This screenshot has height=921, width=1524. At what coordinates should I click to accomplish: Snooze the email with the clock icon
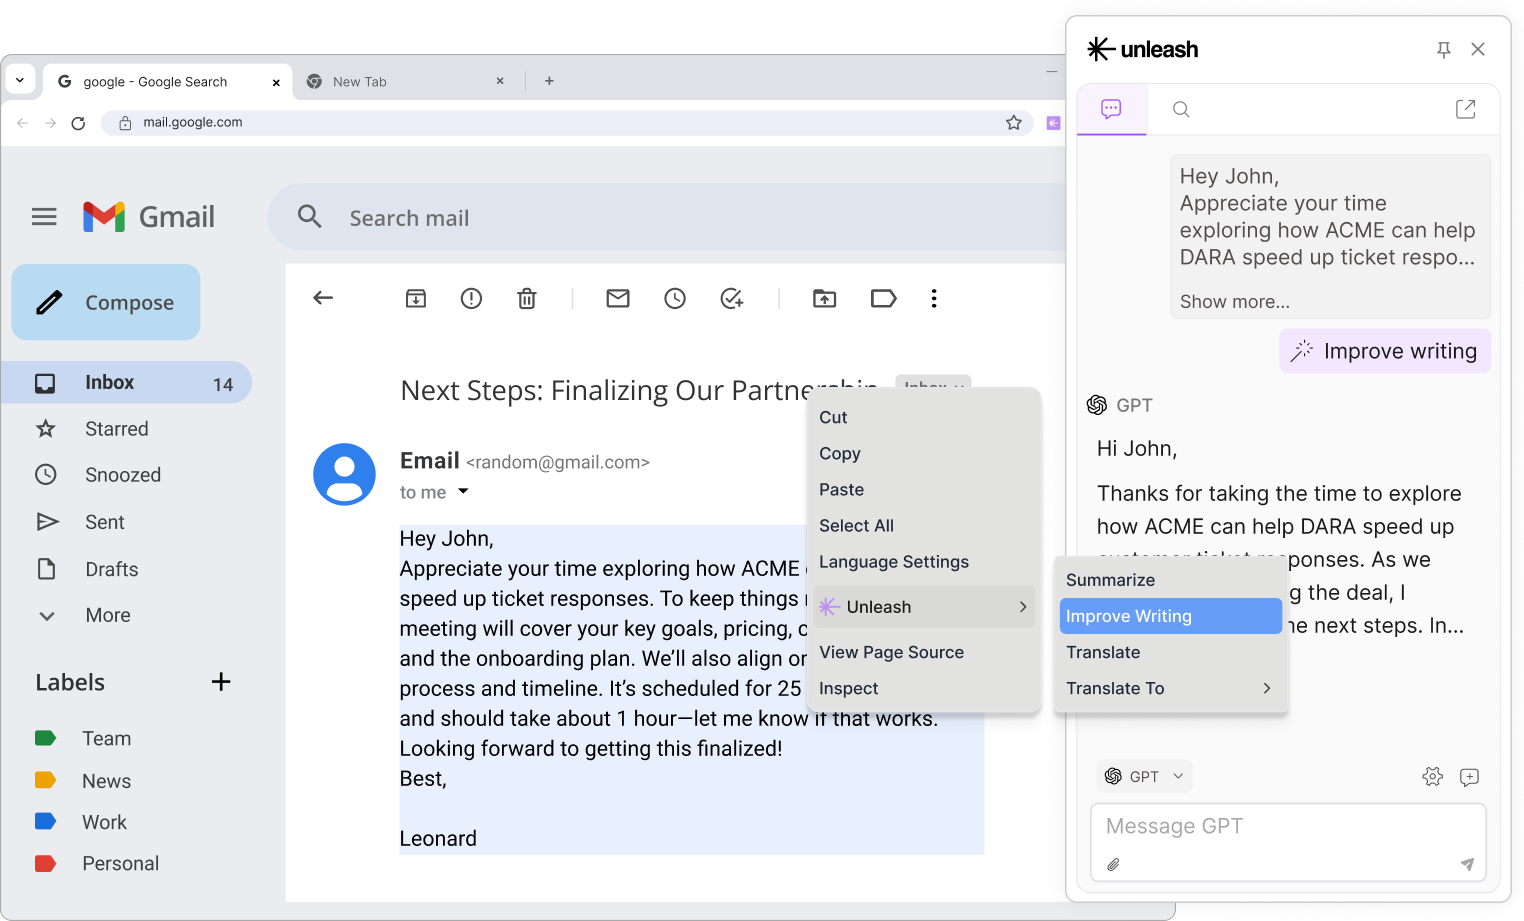click(x=675, y=298)
